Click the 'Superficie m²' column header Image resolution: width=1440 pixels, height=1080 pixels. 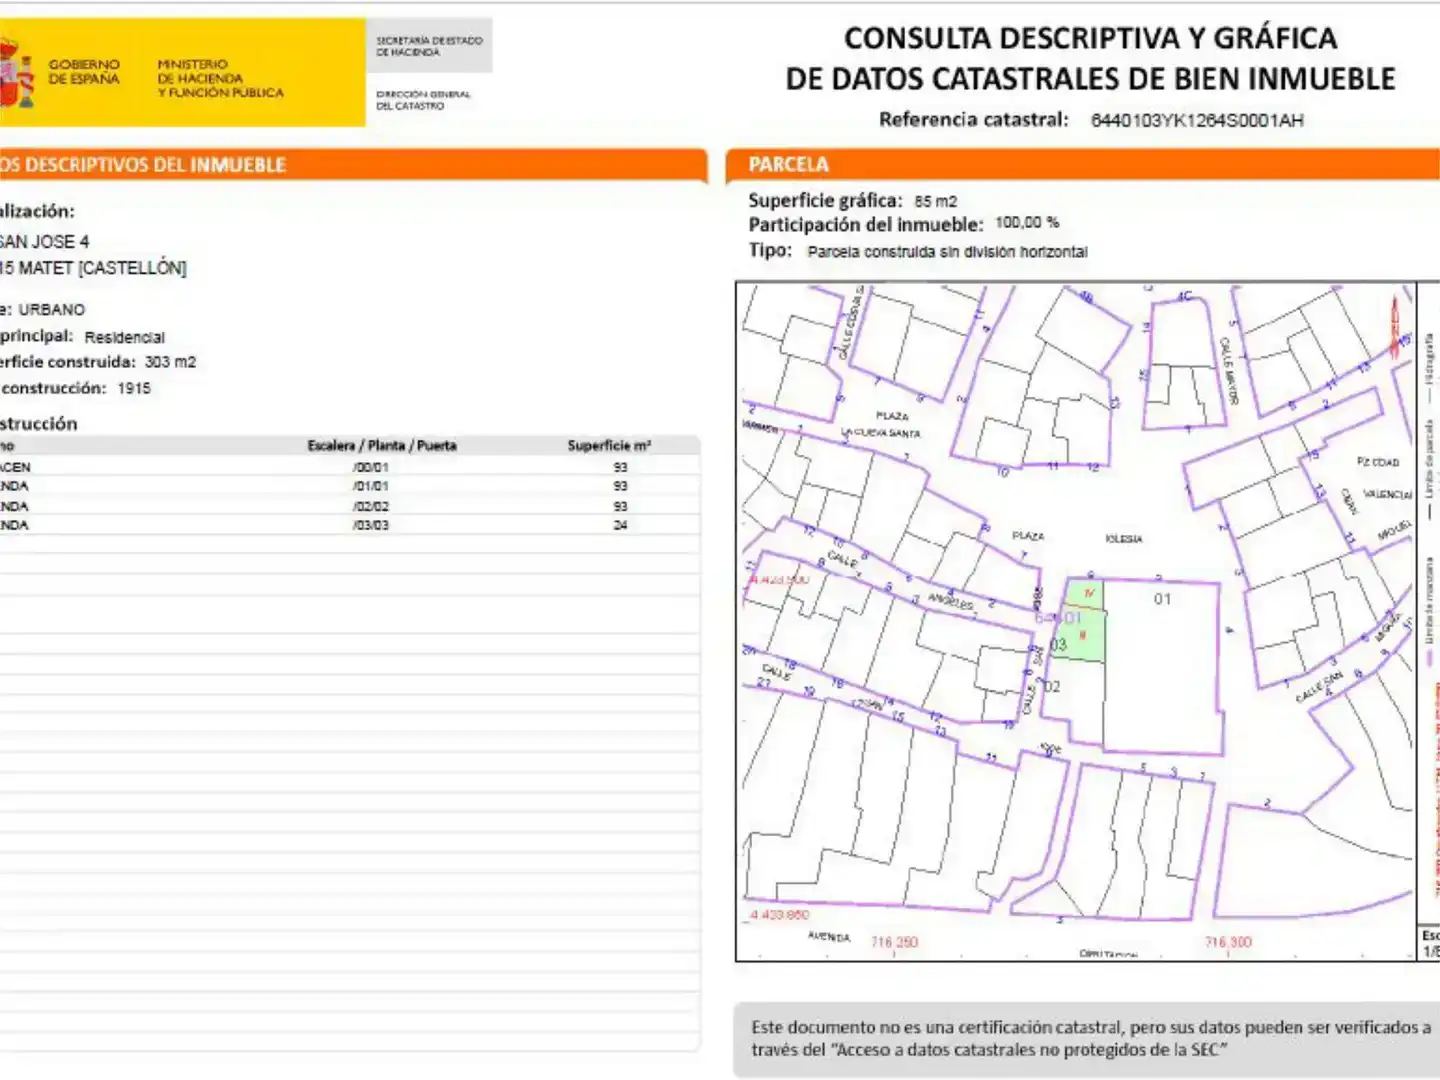pos(609,446)
